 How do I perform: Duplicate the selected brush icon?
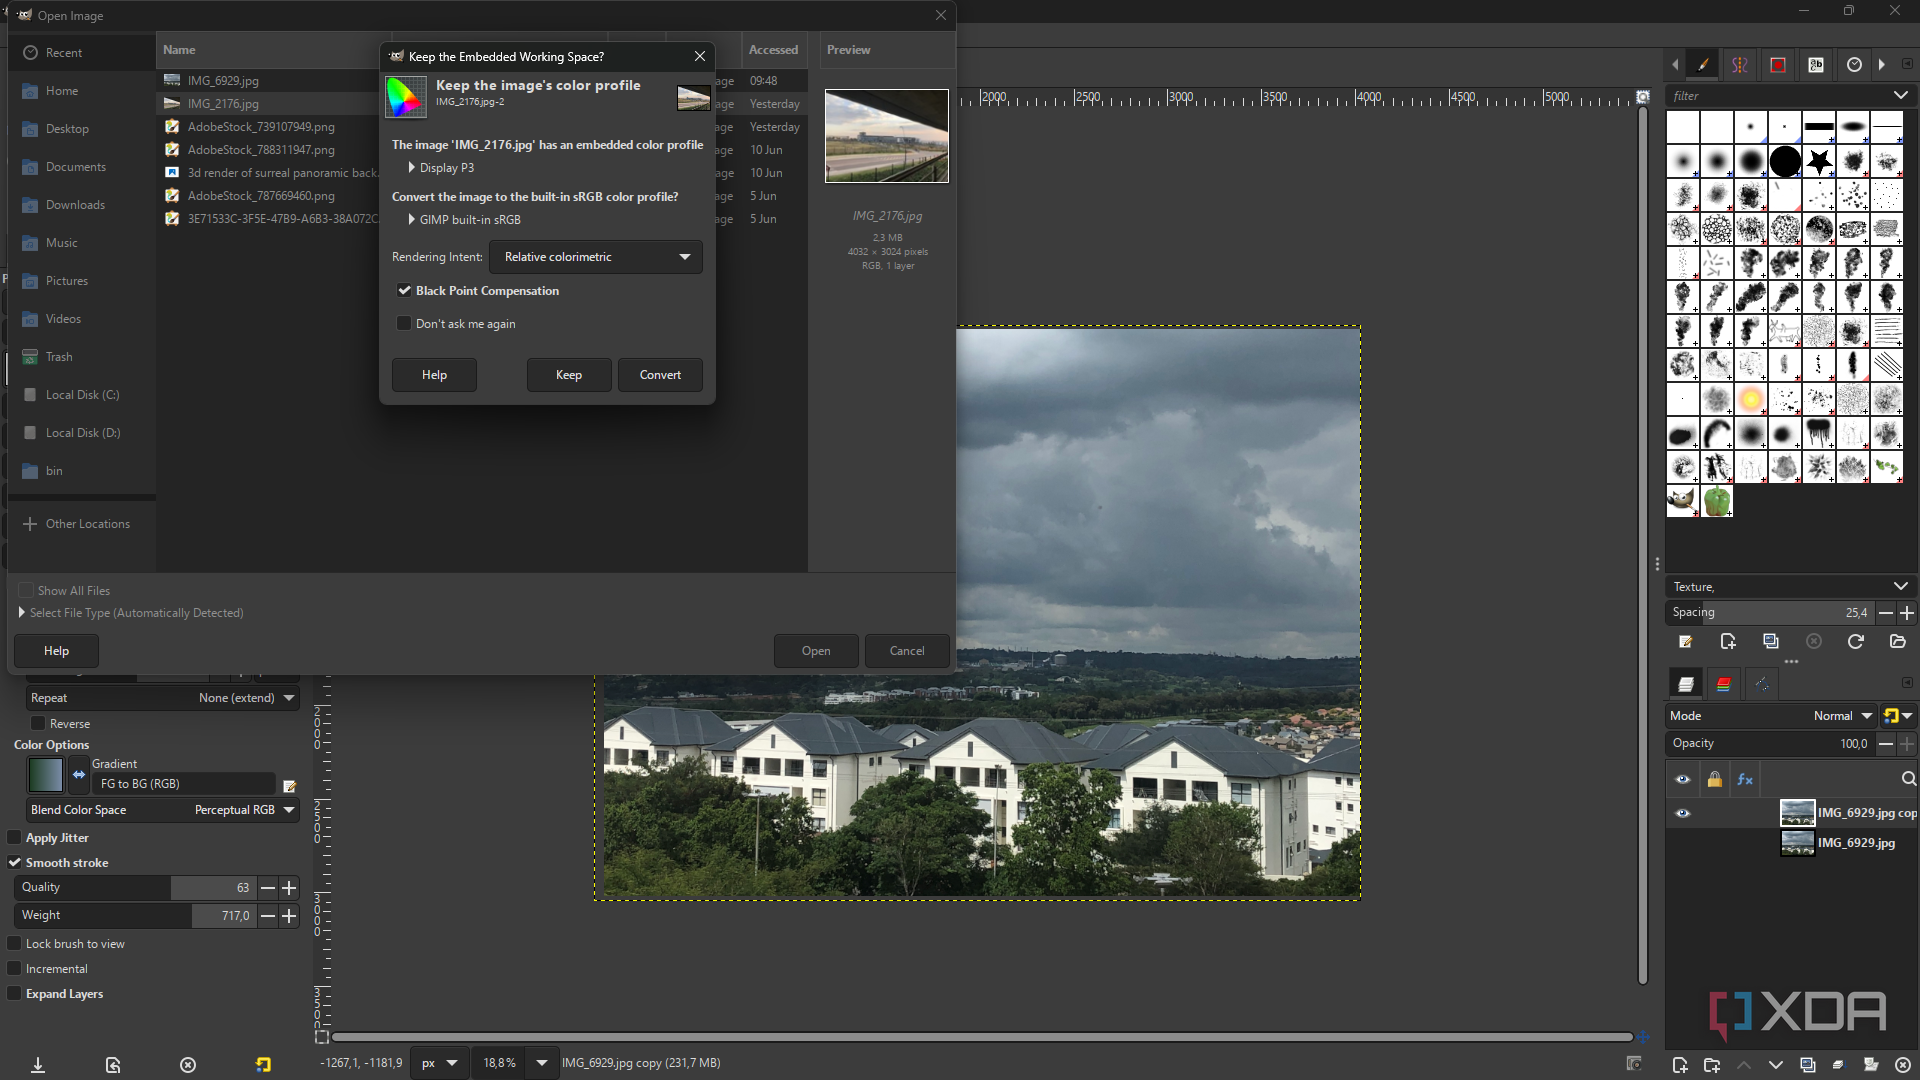click(x=1771, y=642)
